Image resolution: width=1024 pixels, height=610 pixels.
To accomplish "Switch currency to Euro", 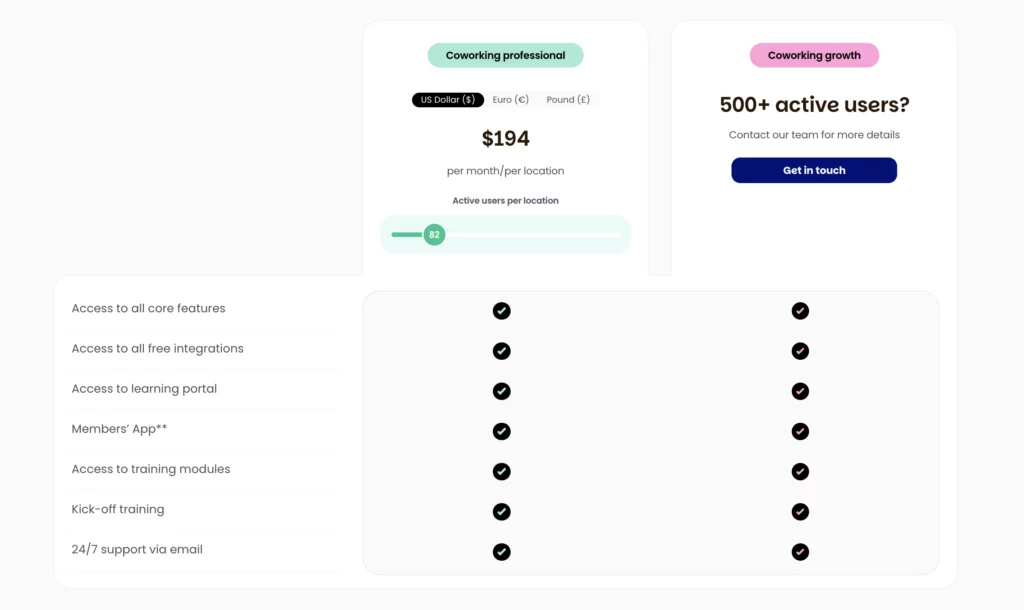I will click(510, 99).
